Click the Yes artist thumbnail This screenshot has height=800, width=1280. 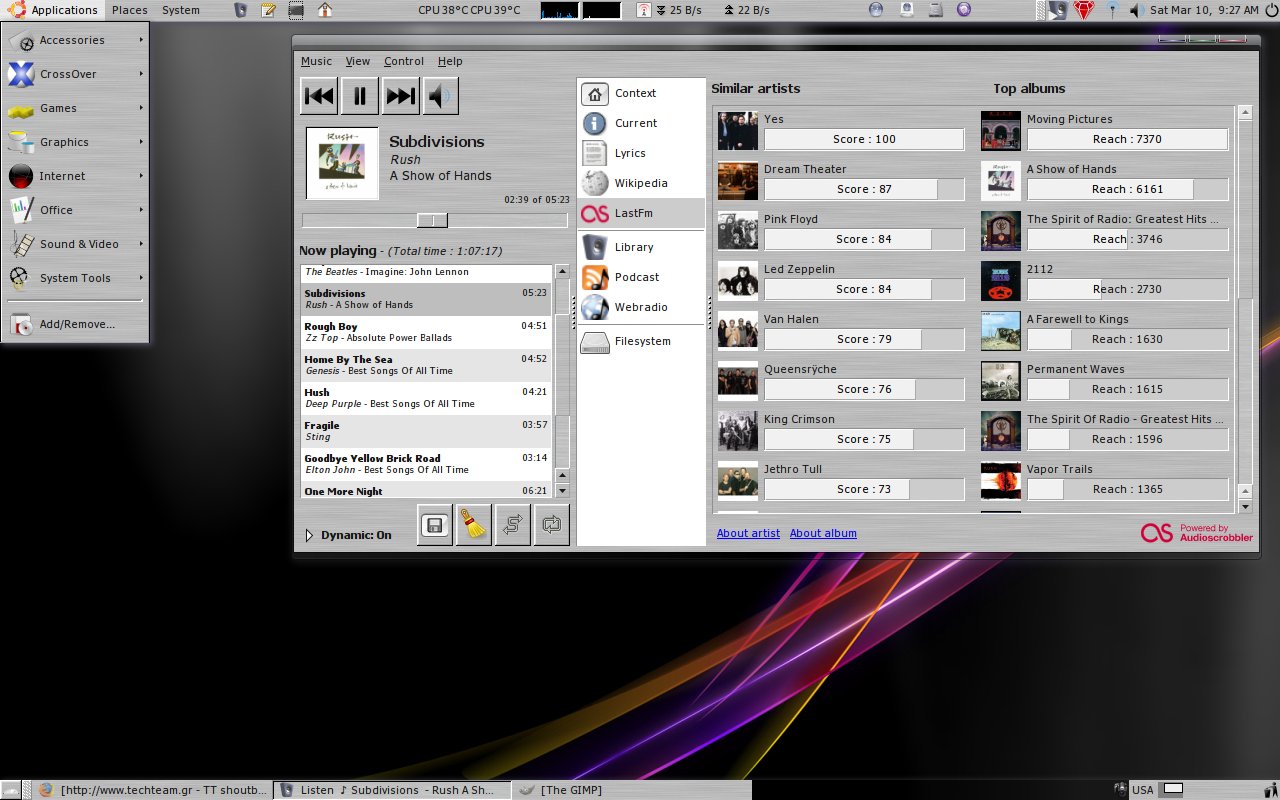[x=737, y=131]
